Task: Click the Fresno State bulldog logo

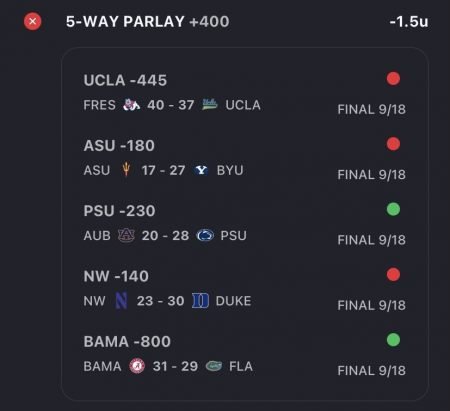Action: 131,105
